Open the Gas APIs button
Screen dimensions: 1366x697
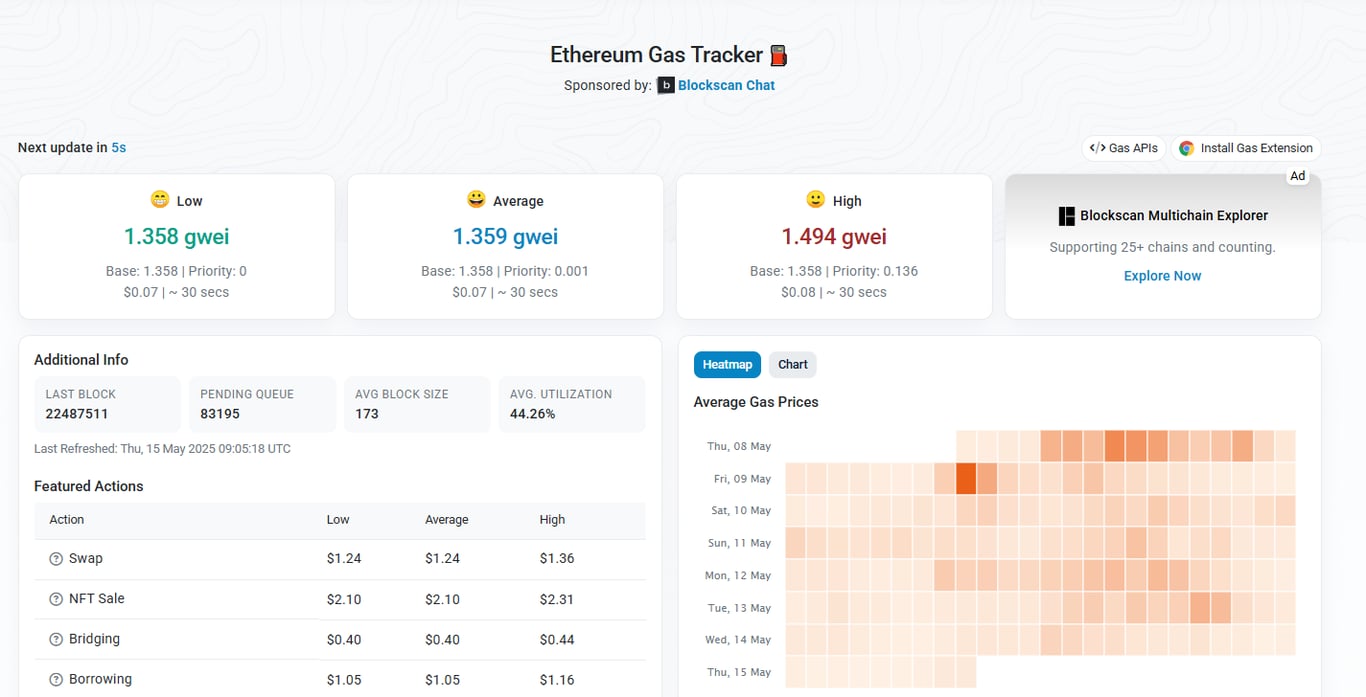click(x=1124, y=148)
